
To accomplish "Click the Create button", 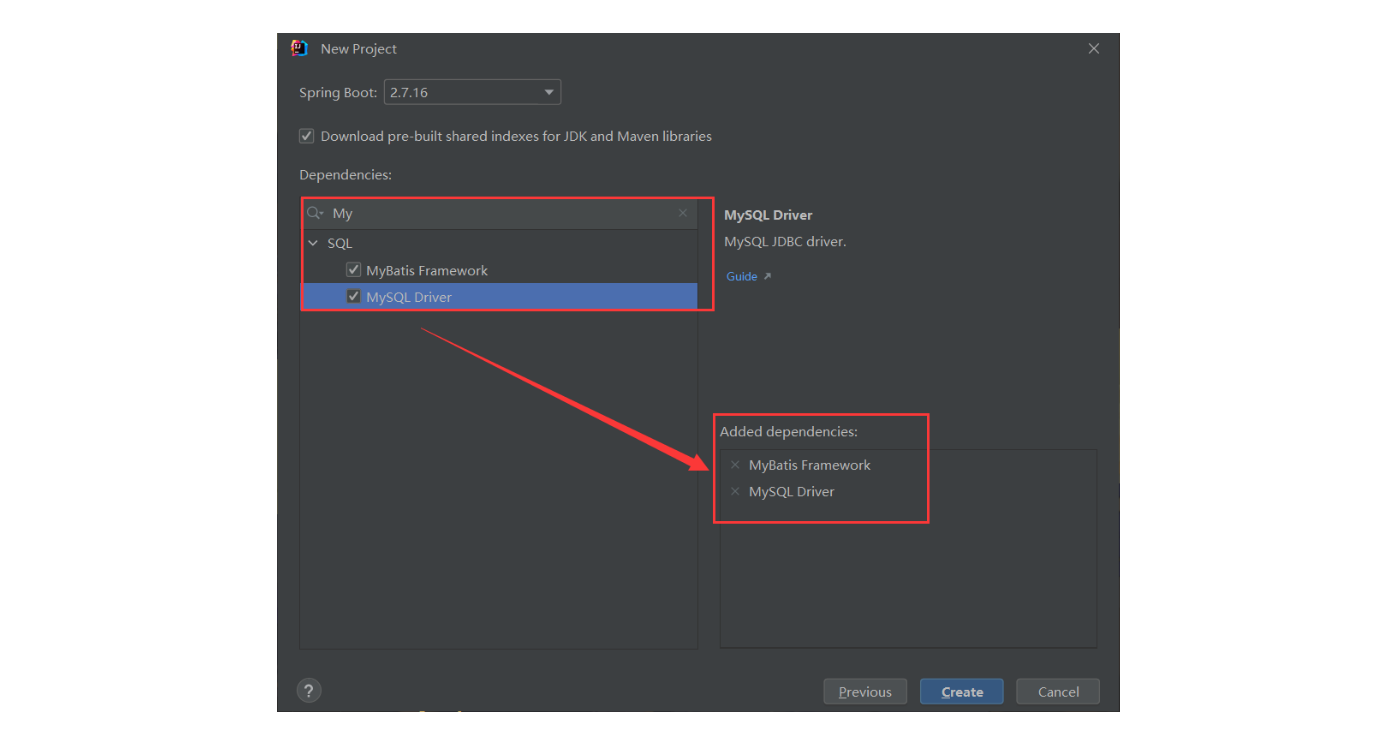I will click(962, 692).
